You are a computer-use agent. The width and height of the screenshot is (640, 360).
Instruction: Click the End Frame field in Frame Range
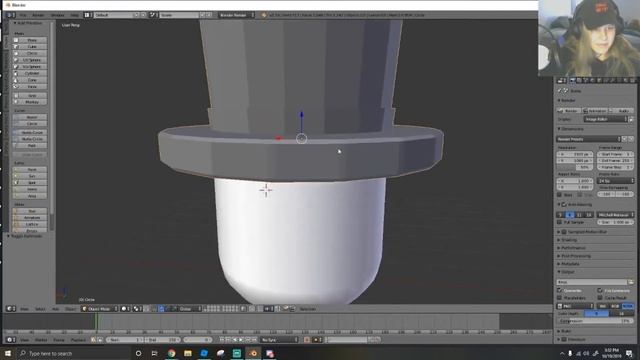[x=616, y=161]
